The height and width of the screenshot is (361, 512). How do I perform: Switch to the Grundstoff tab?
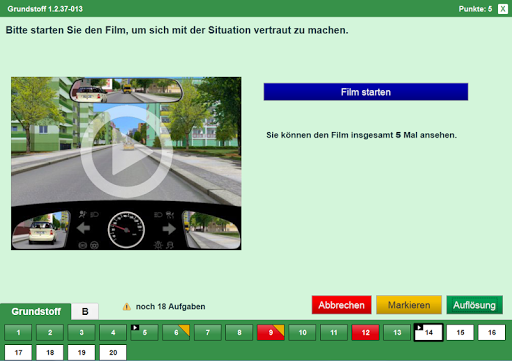(x=36, y=312)
